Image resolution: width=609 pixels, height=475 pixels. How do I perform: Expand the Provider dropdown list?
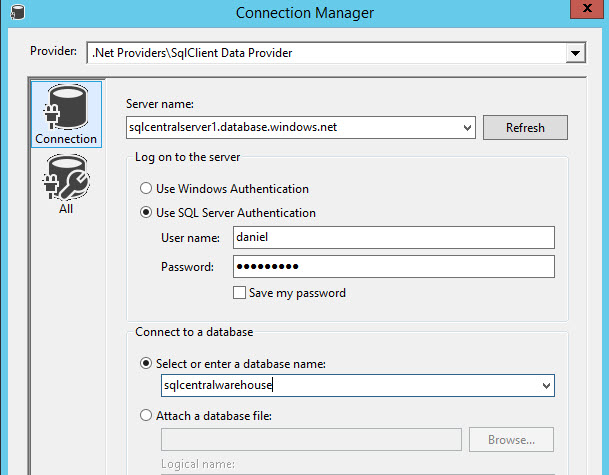pyautogui.click(x=575, y=52)
